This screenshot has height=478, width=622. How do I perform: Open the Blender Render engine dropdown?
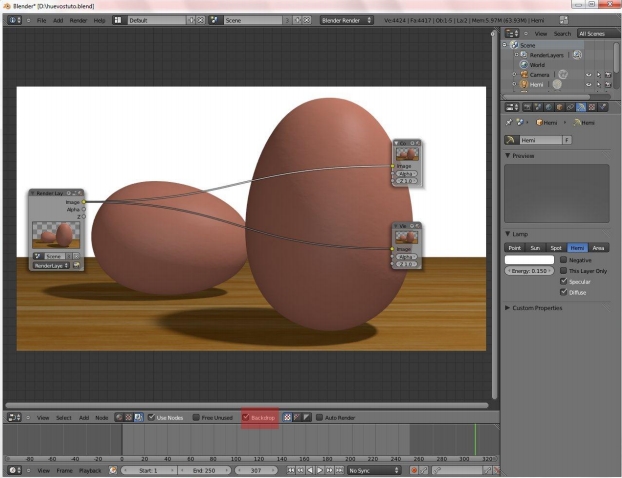(347, 20)
